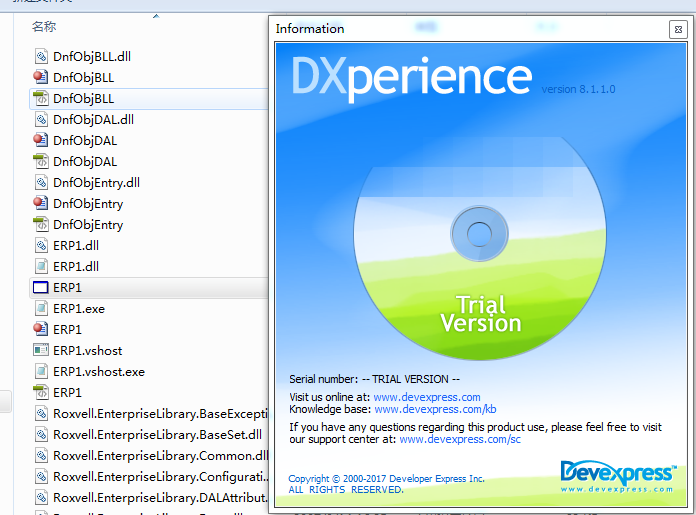Click the ERP1.vshost.exe file icon

point(41,371)
